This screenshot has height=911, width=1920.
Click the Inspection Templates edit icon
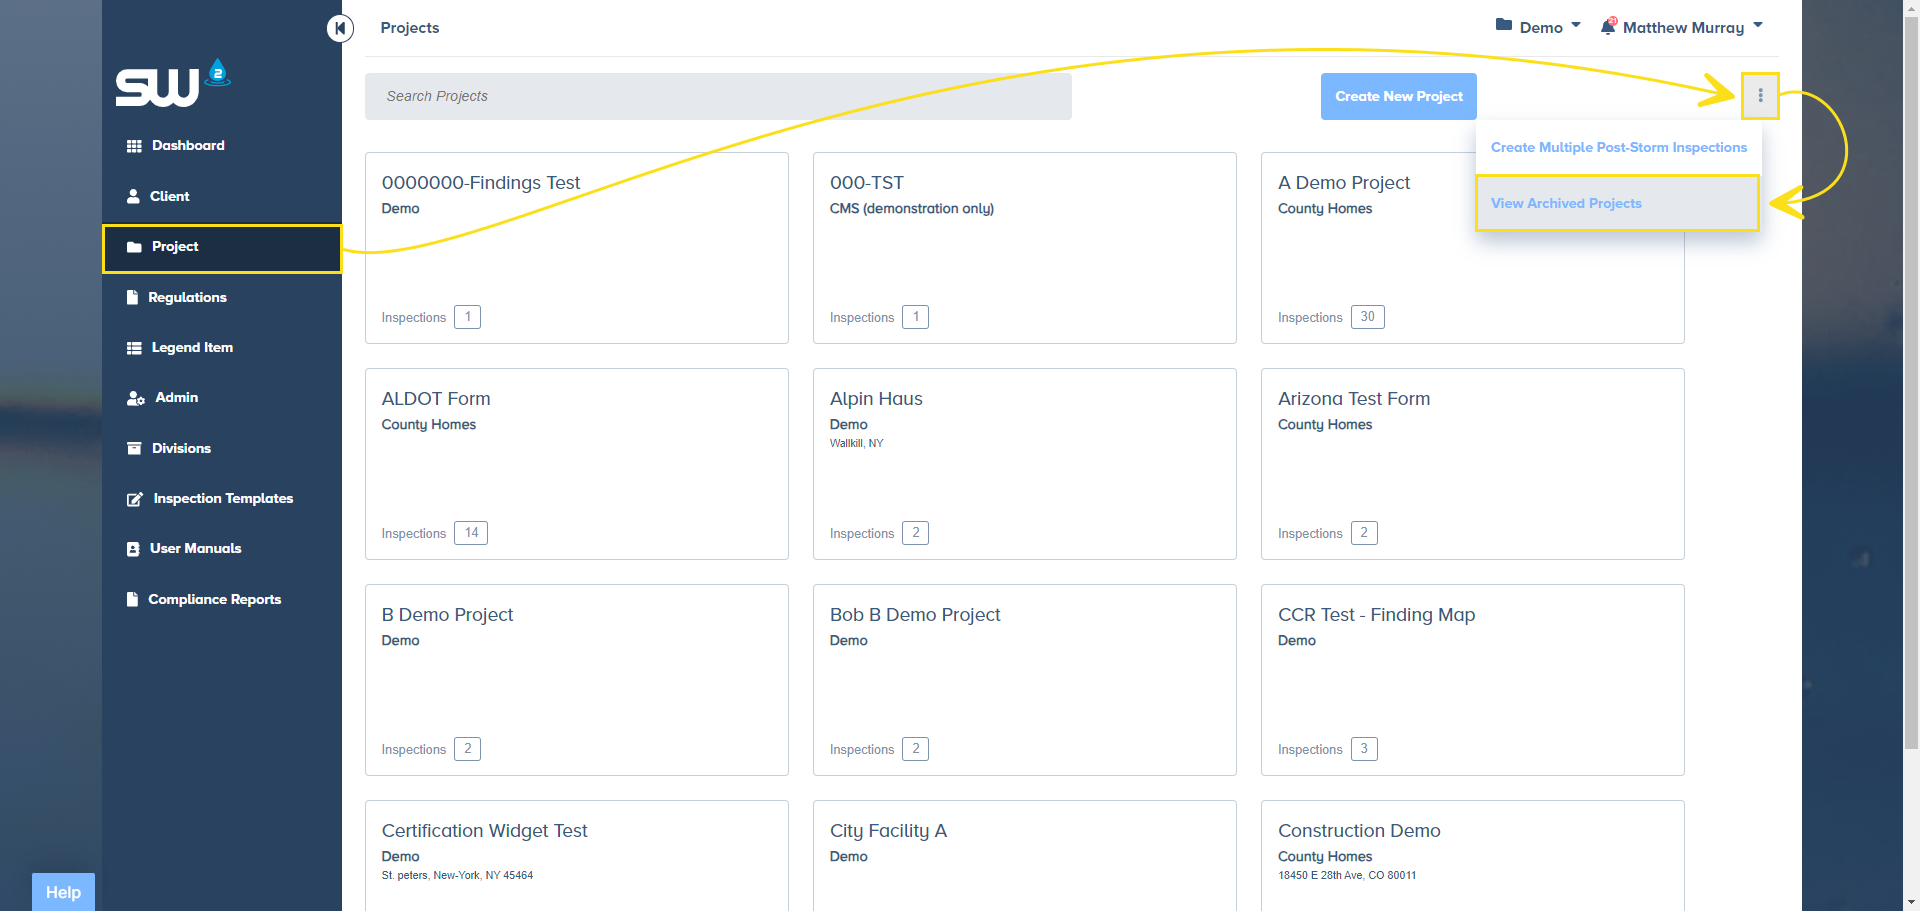(x=134, y=499)
